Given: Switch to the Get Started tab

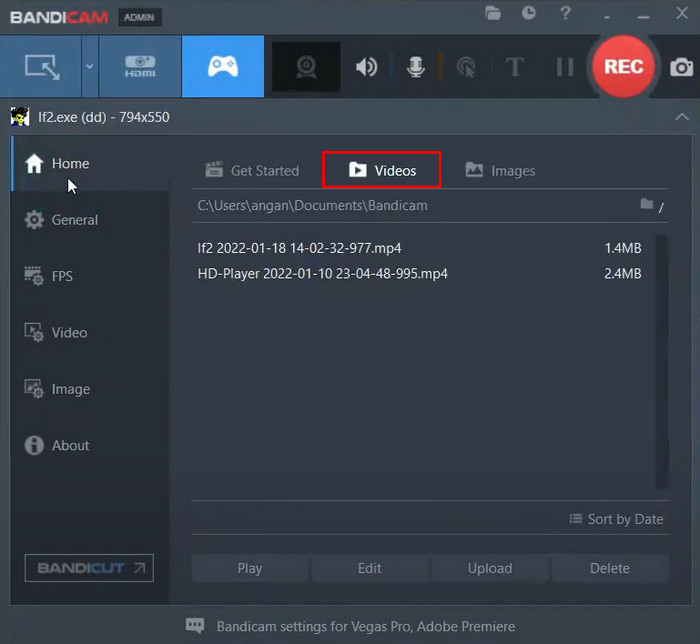Looking at the screenshot, I should pos(252,170).
